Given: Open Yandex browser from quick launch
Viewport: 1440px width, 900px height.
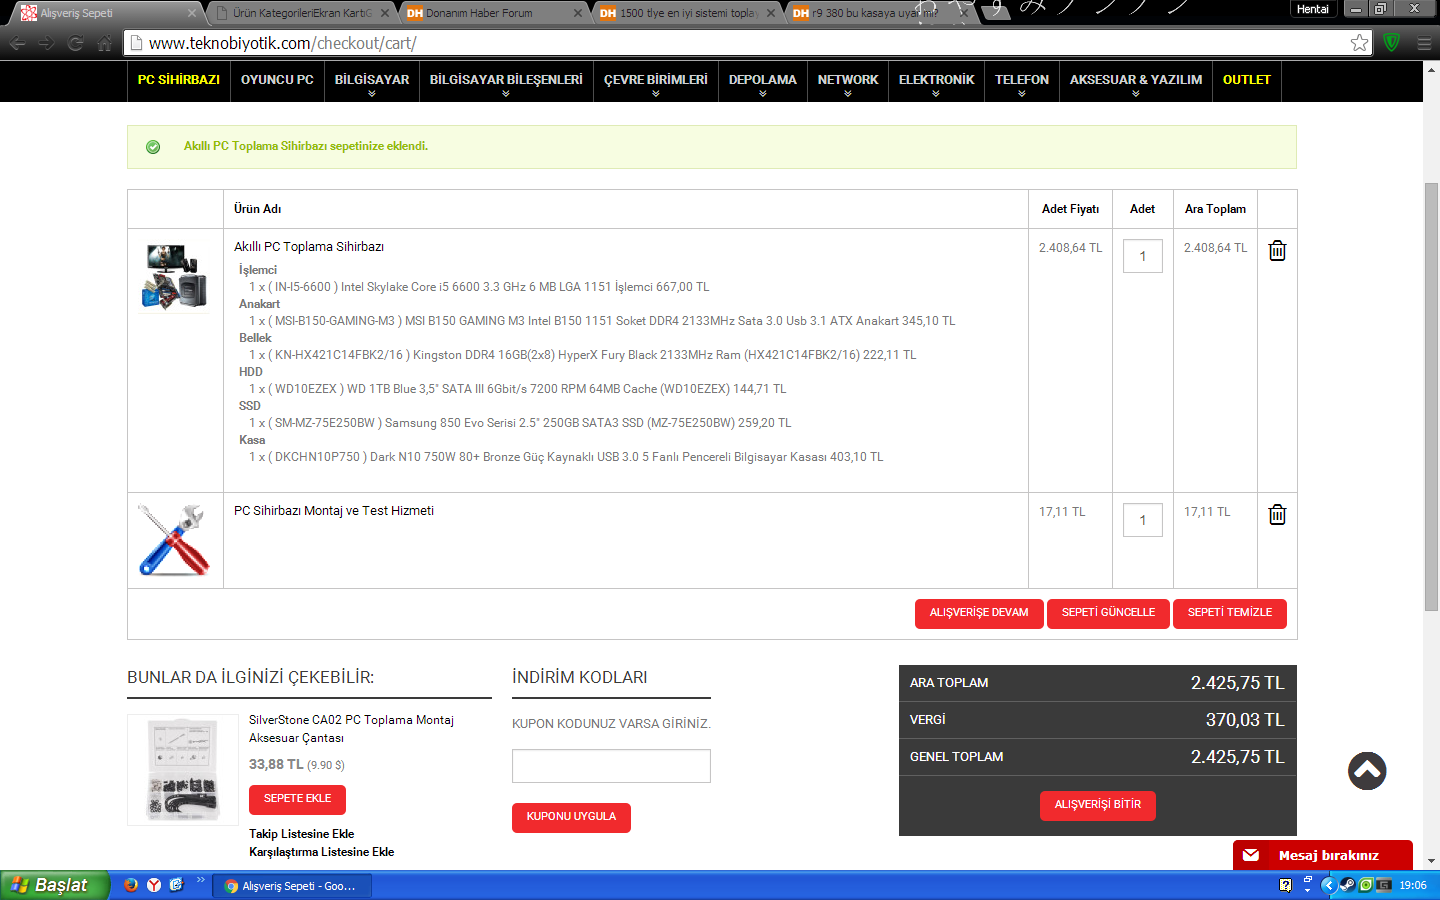Looking at the screenshot, I should coord(154,885).
